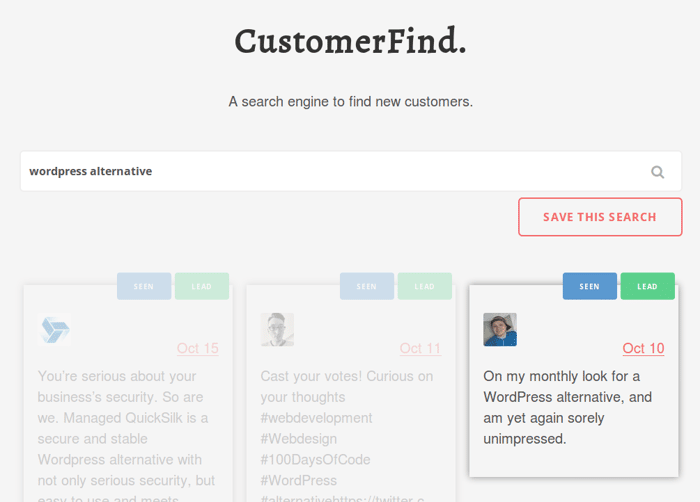Click the magnifying glass search icon
Image resolution: width=700 pixels, height=502 pixels.
tap(657, 172)
